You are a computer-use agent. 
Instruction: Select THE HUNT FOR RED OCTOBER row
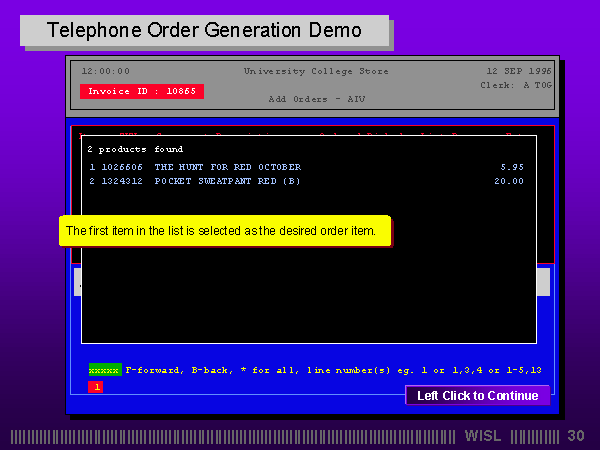tap(227, 167)
